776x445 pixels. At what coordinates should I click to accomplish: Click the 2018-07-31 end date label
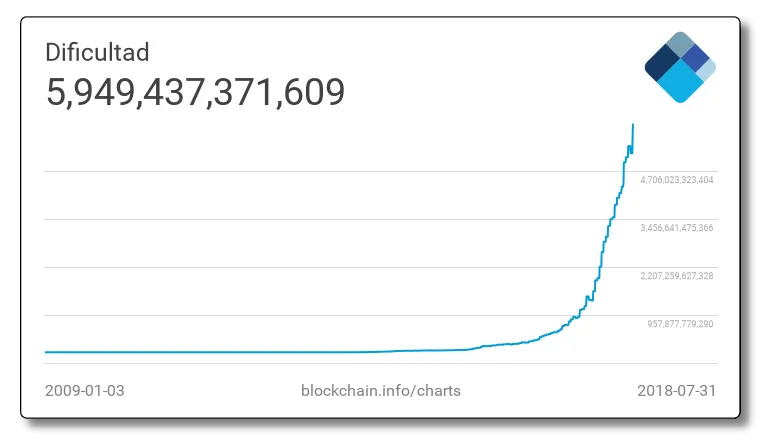tap(676, 390)
